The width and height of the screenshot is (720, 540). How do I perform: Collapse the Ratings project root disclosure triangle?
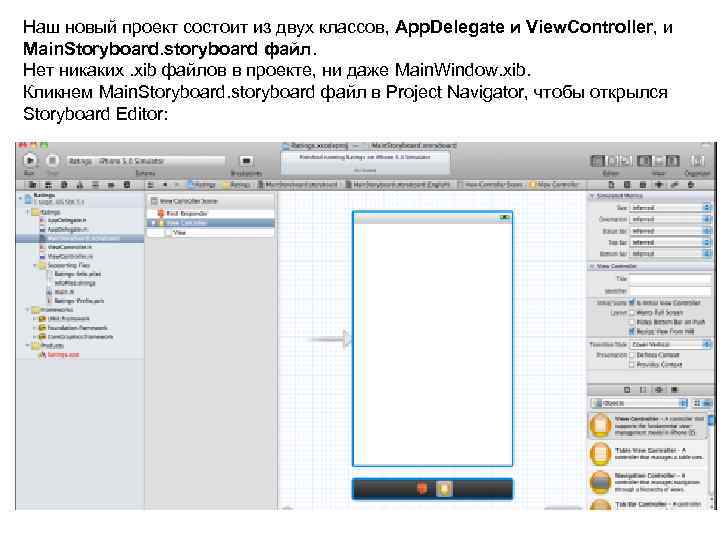(x=20, y=198)
